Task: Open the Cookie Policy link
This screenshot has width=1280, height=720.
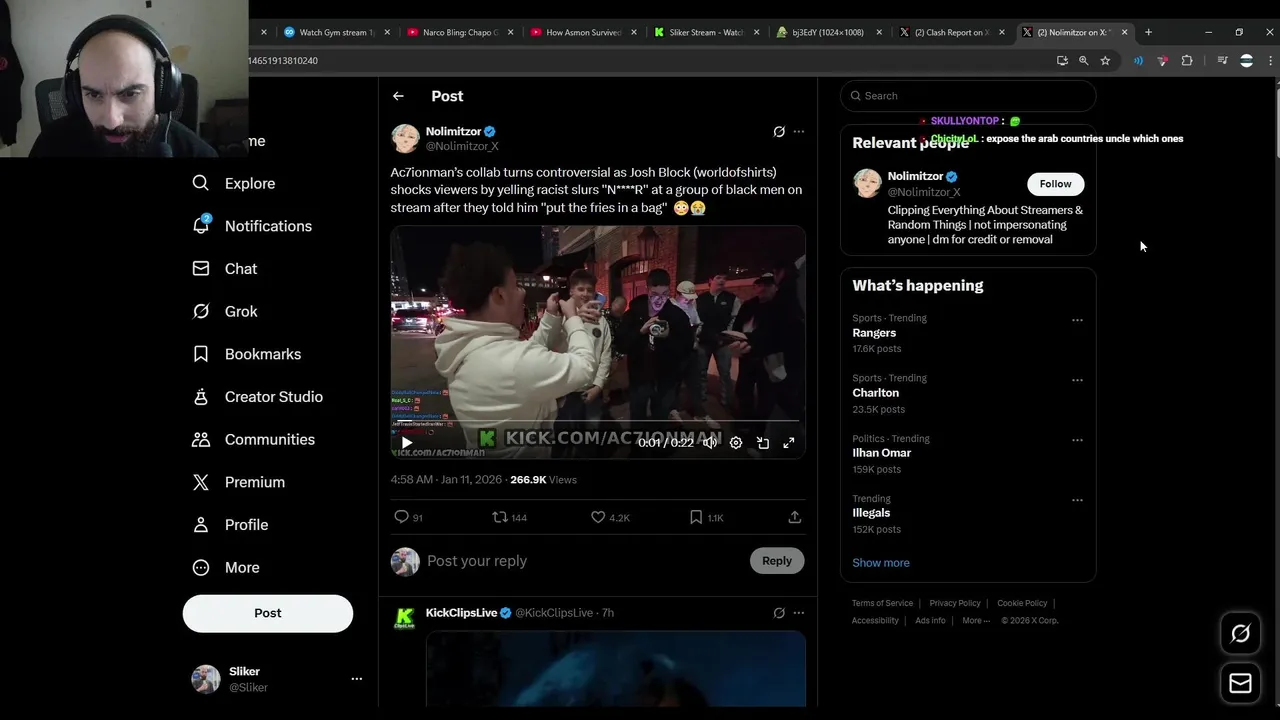Action: 1022,603
